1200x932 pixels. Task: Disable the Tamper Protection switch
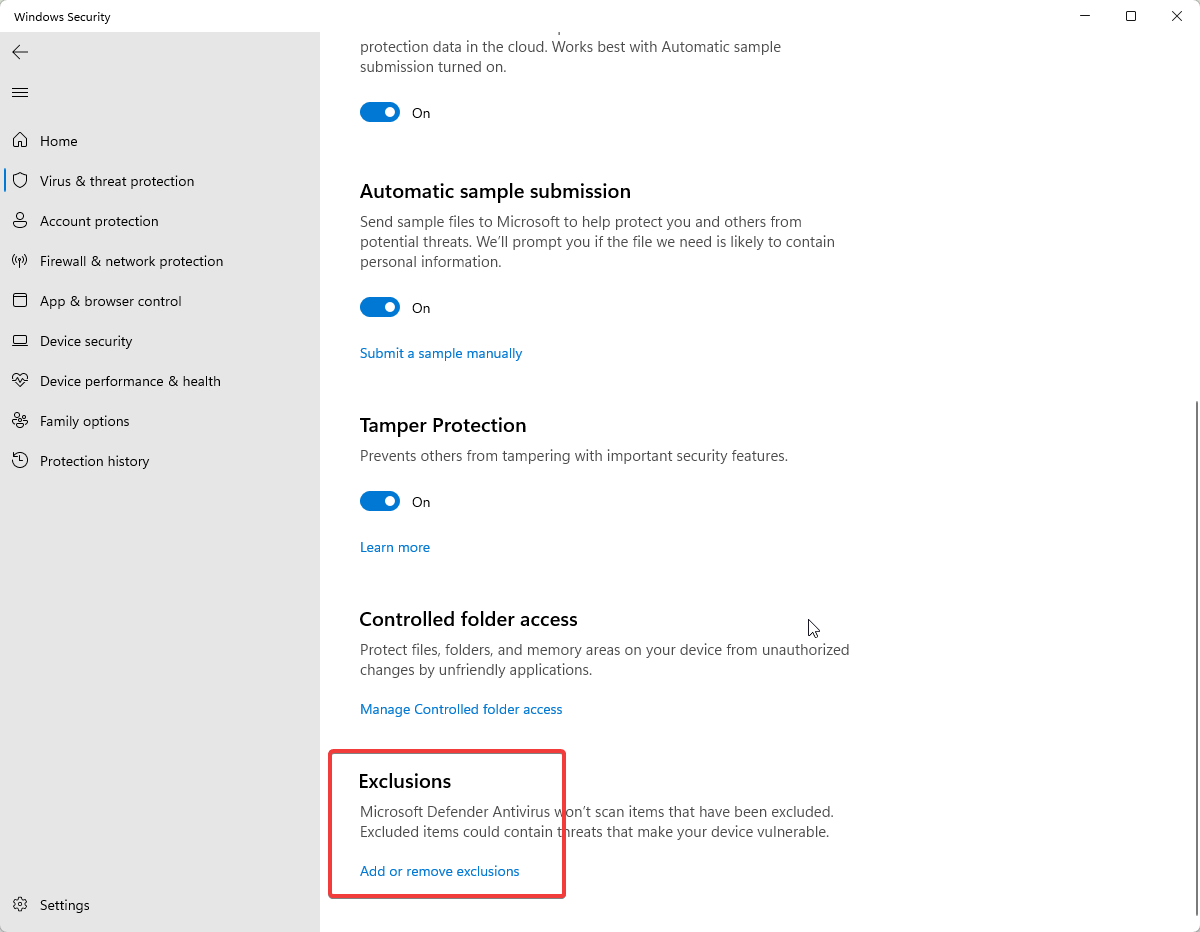pyautogui.click(x=380, y=501)
